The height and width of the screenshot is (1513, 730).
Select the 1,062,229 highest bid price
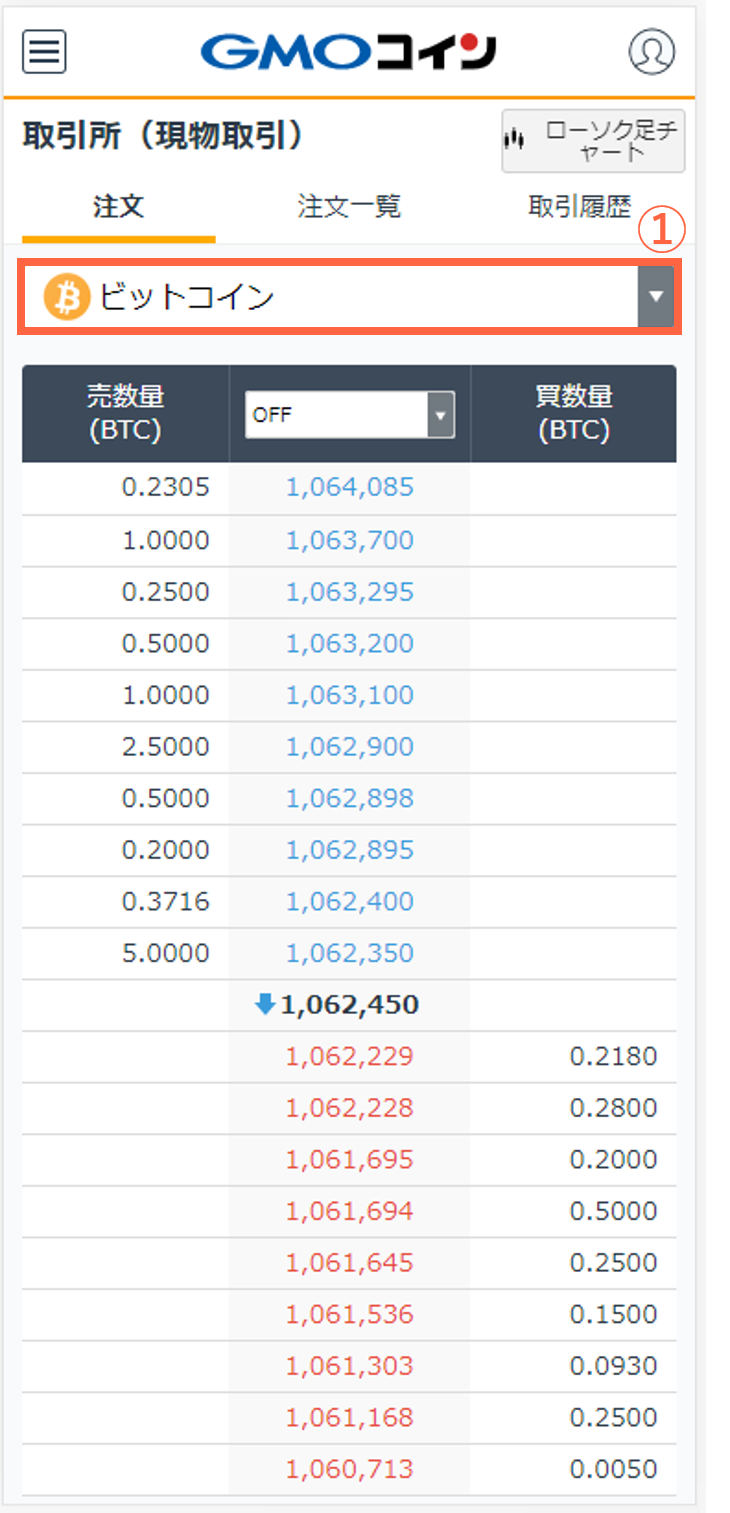point(349,1056)
